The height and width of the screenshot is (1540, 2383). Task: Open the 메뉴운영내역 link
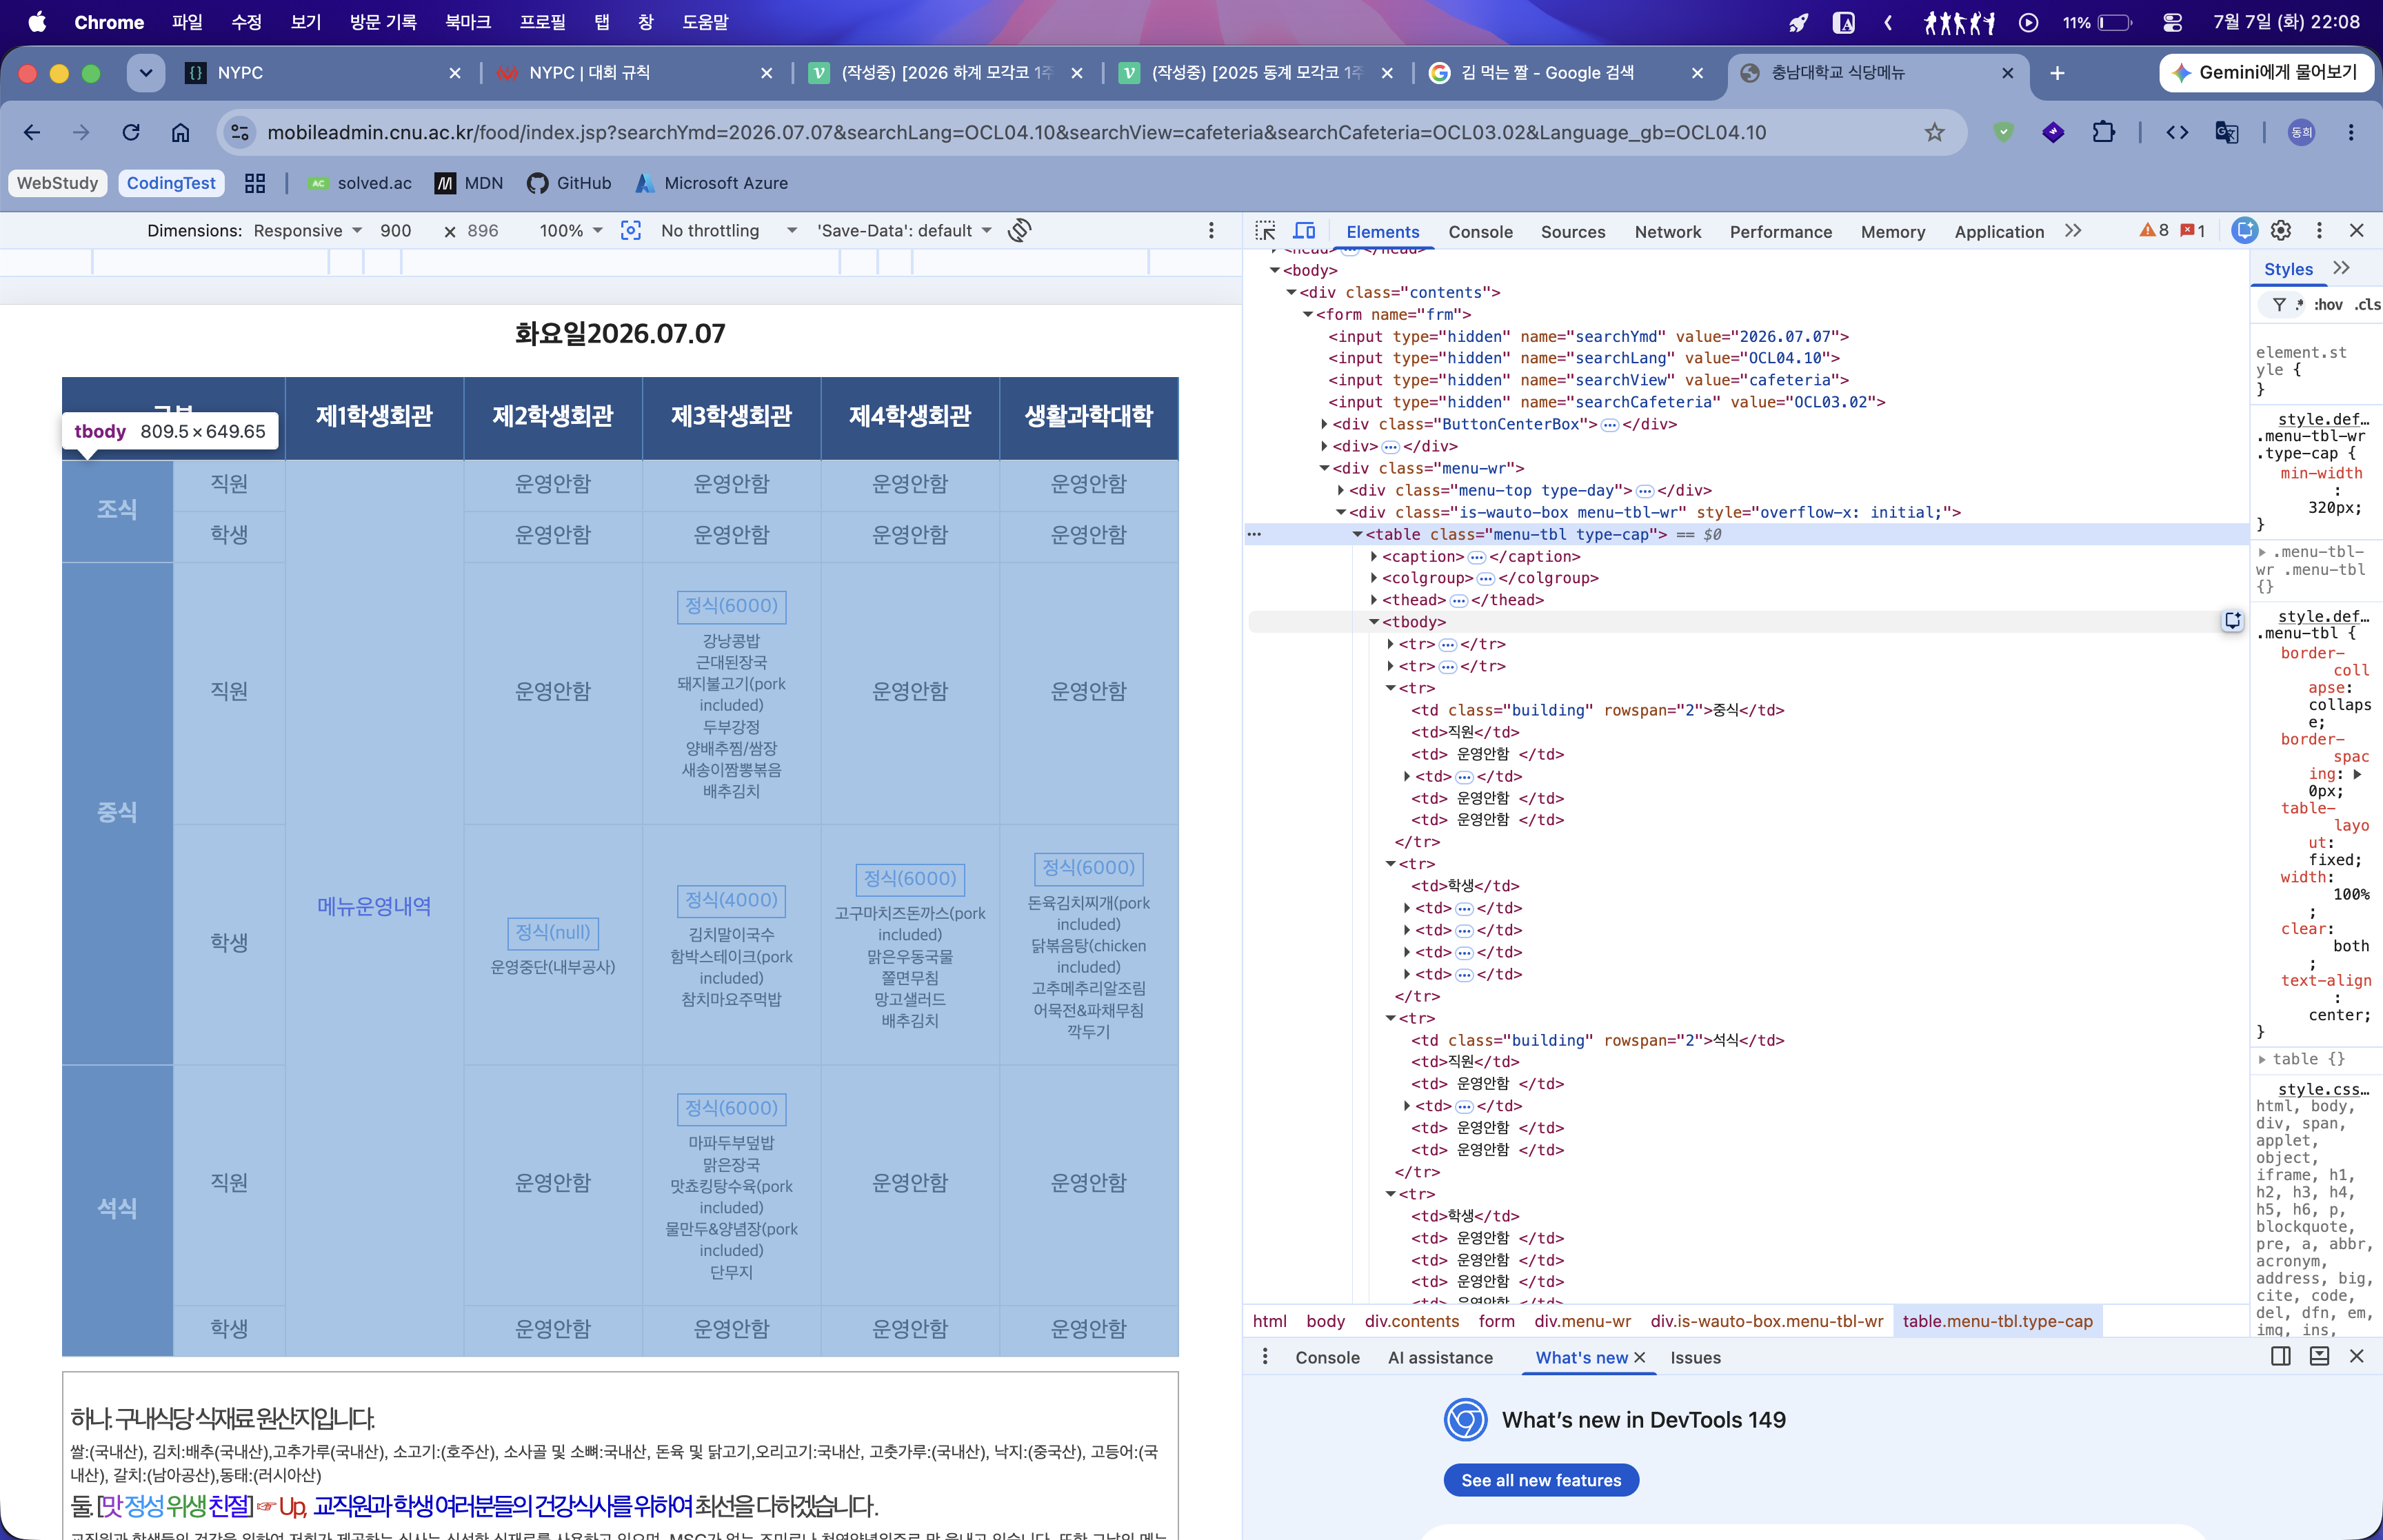[x=374, y=906]
